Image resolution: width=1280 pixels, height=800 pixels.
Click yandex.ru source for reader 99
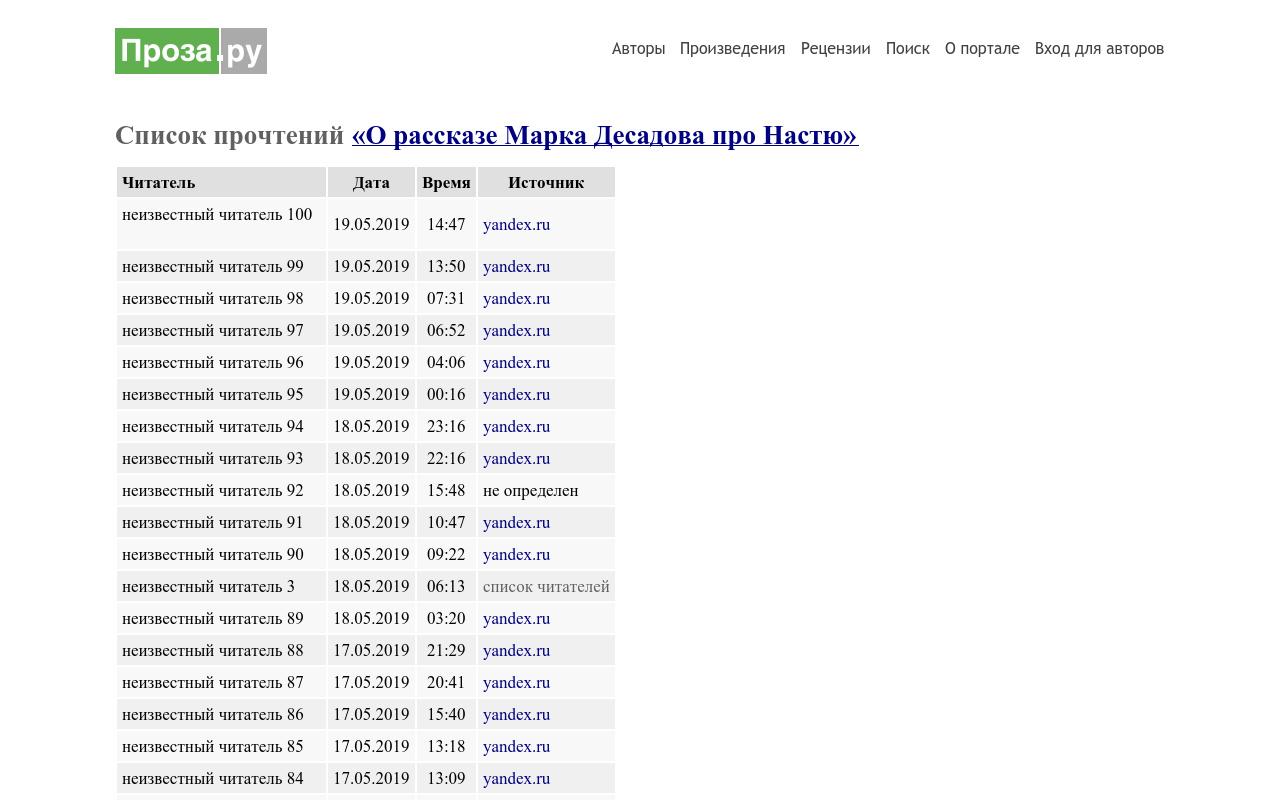pos(516,266)
